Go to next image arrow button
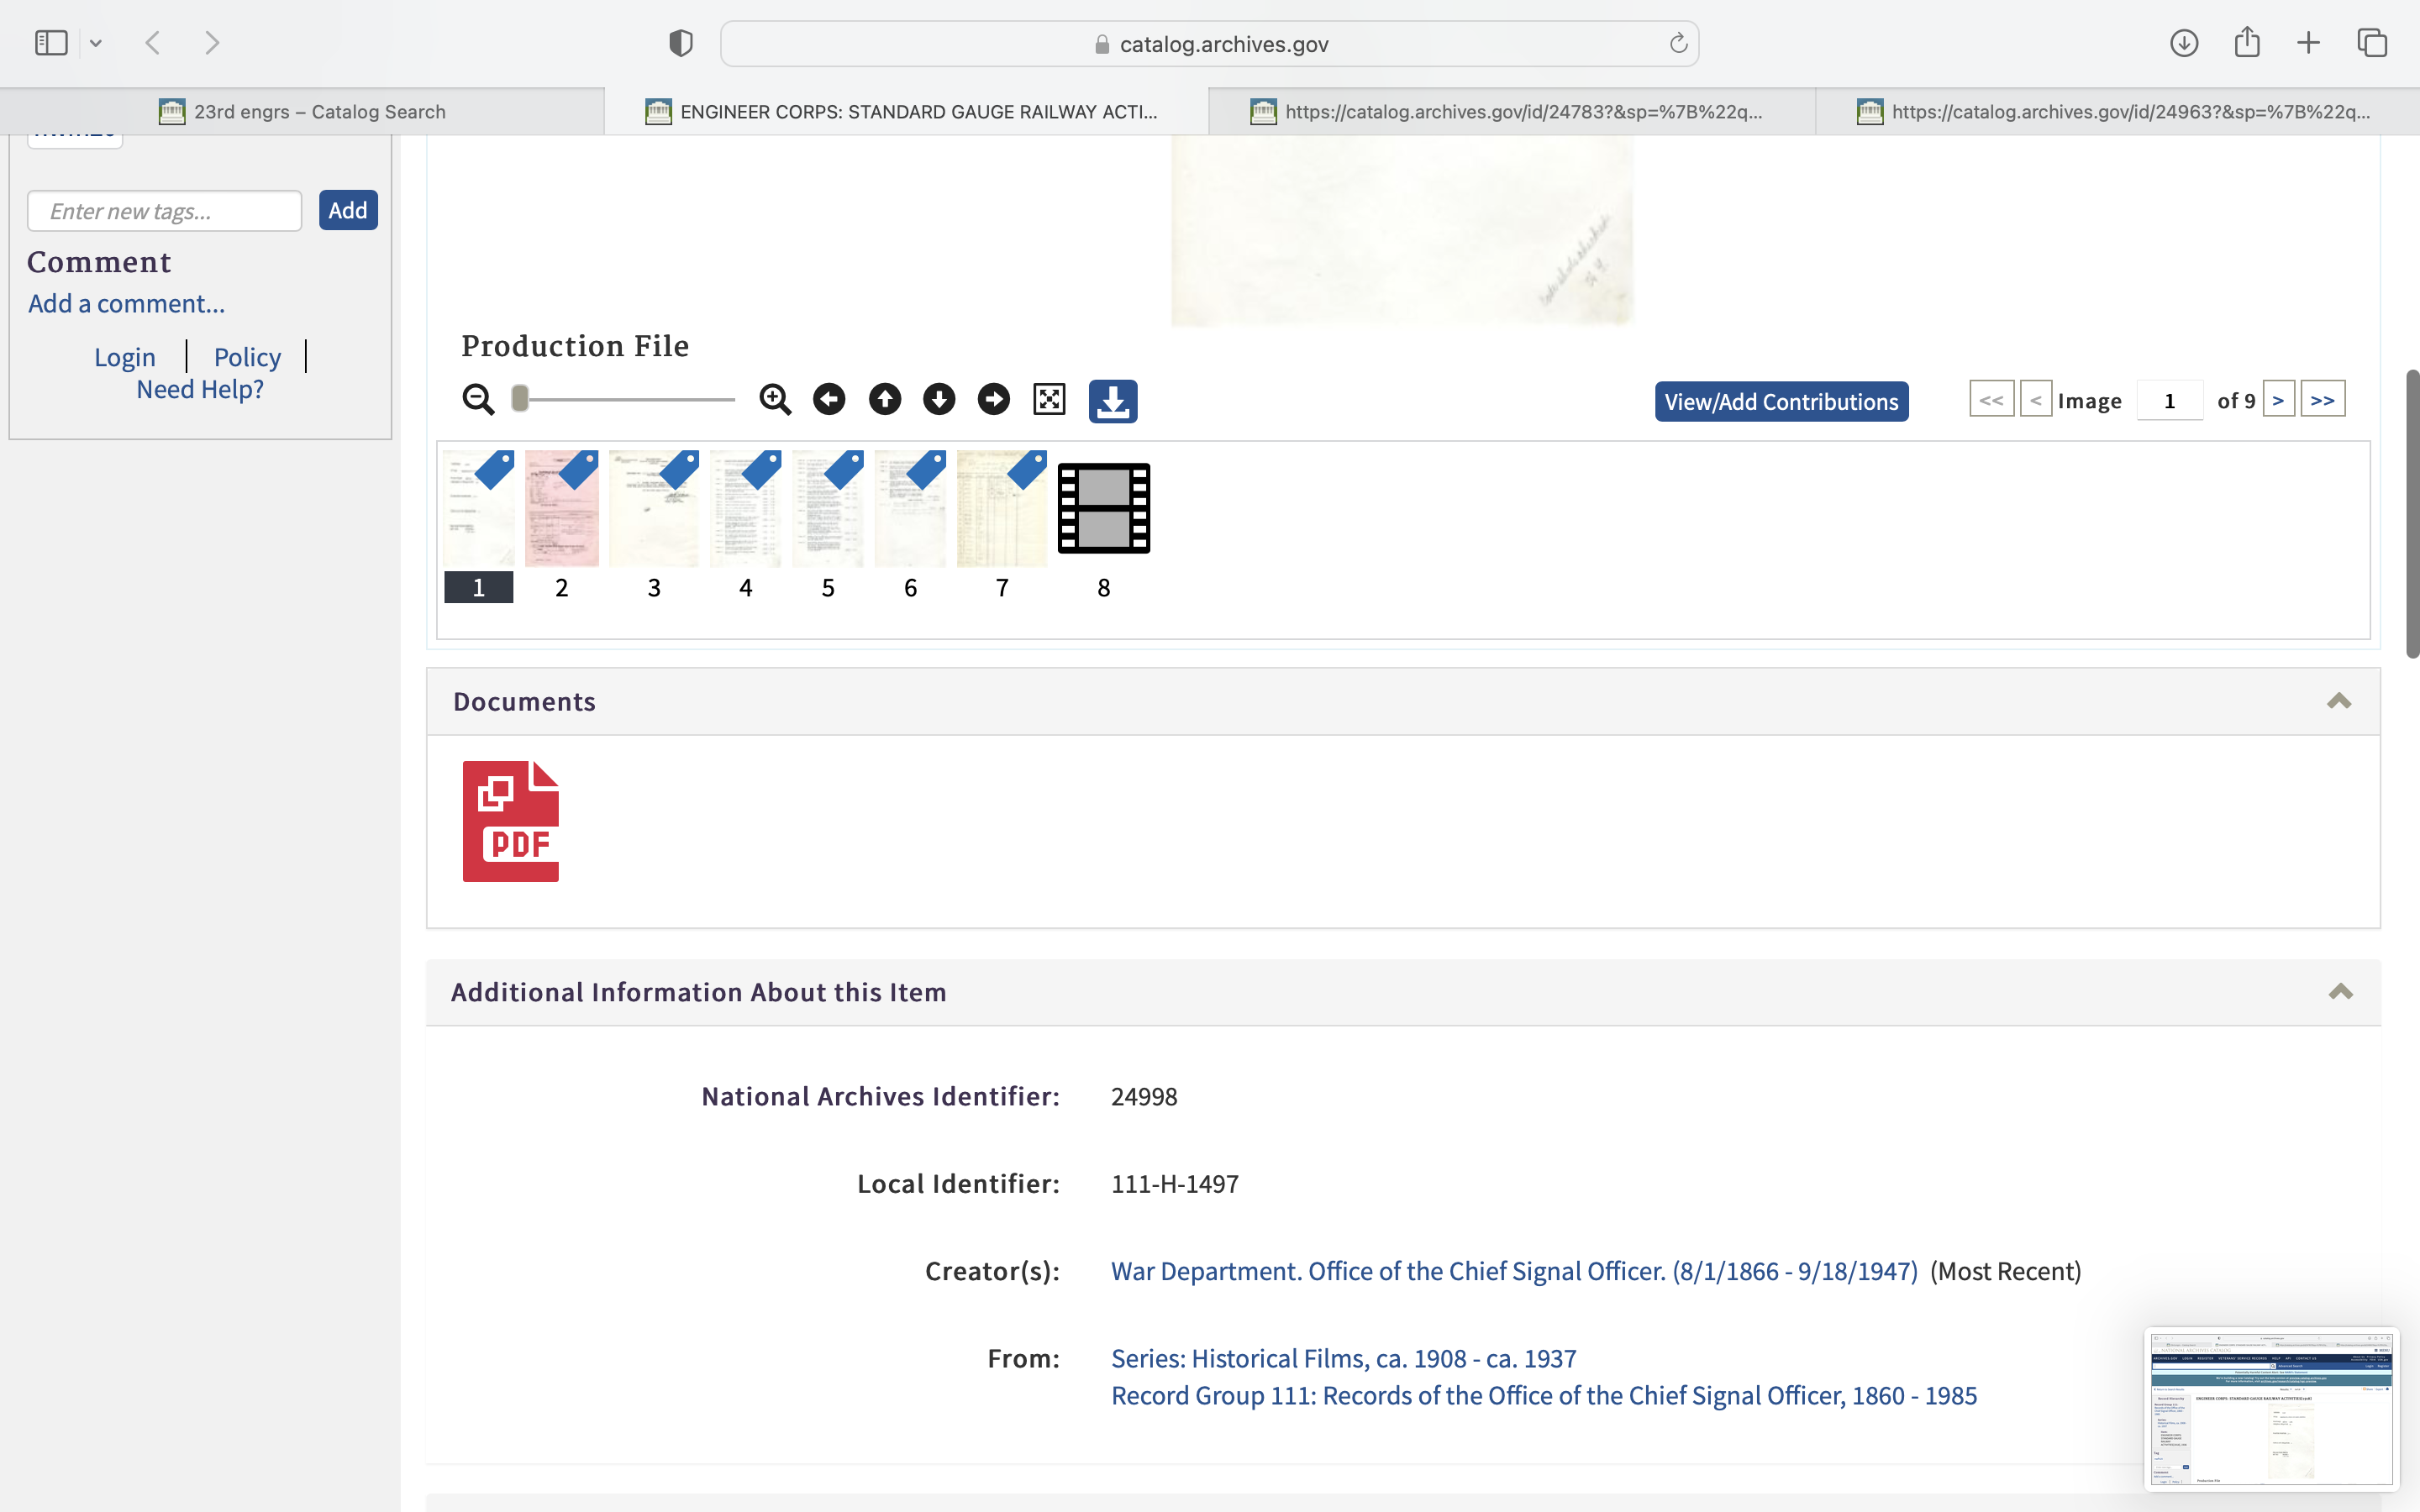Screen dimensions: 2420x1512 [2277, 400]
